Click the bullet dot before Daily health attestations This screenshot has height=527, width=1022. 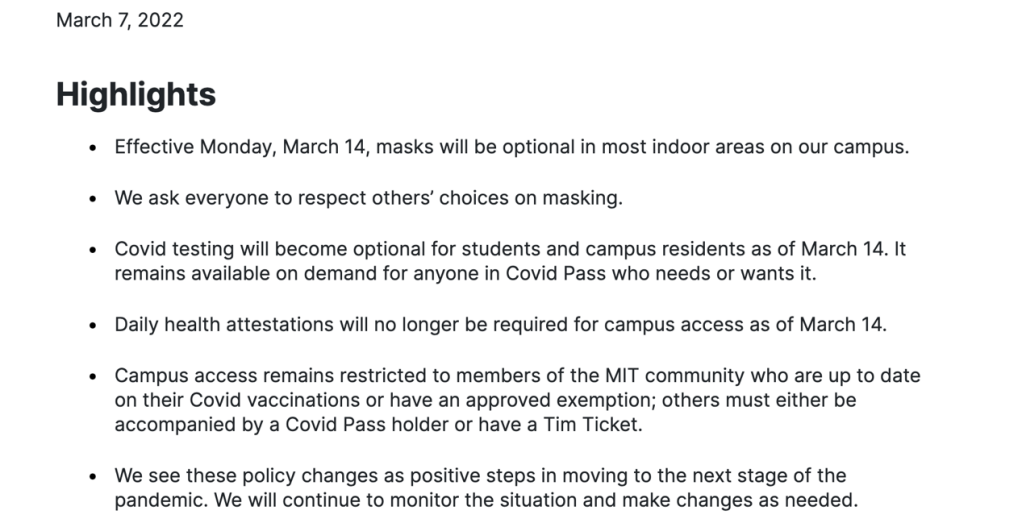coord(93,325)
